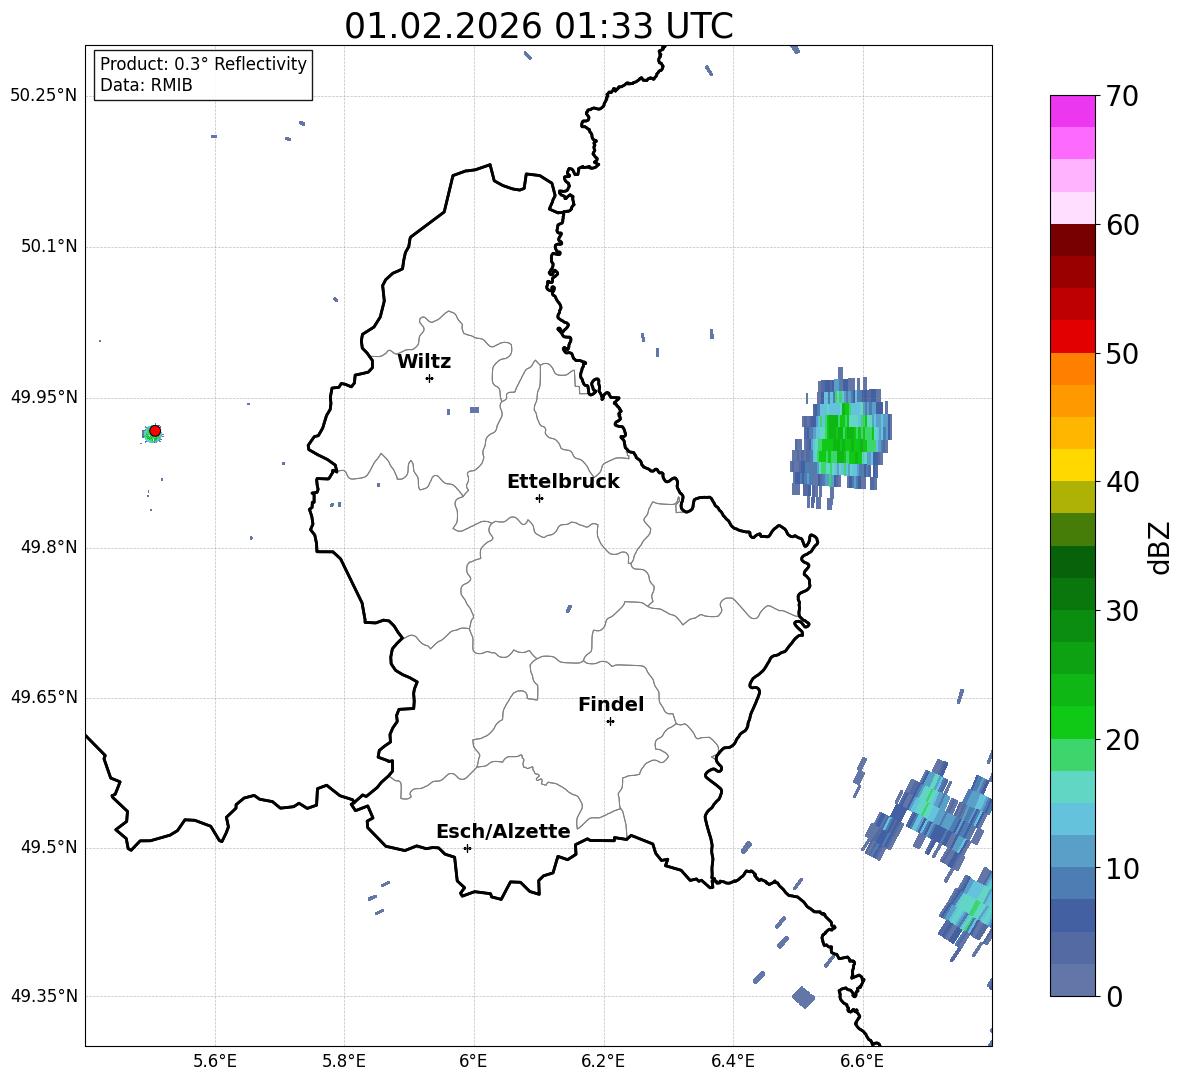Click the Findel station cross marker
The width and height of the screenshot is (1184, 1081).
tap(610, 722)
